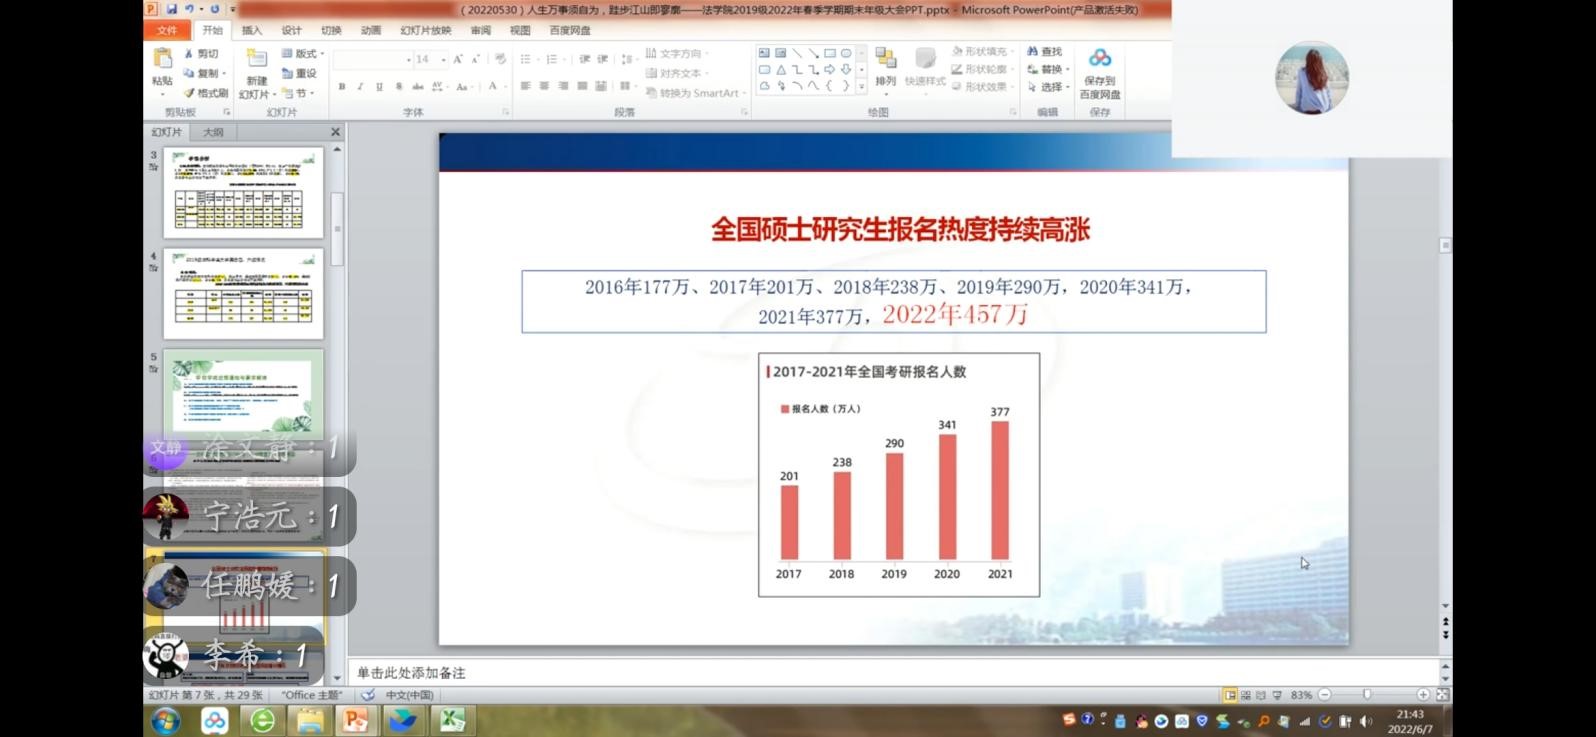Select the triangle shape in shapes gallery
Image resolution: width=1596 pixels, height=737 pixels.
click(781, 70)
